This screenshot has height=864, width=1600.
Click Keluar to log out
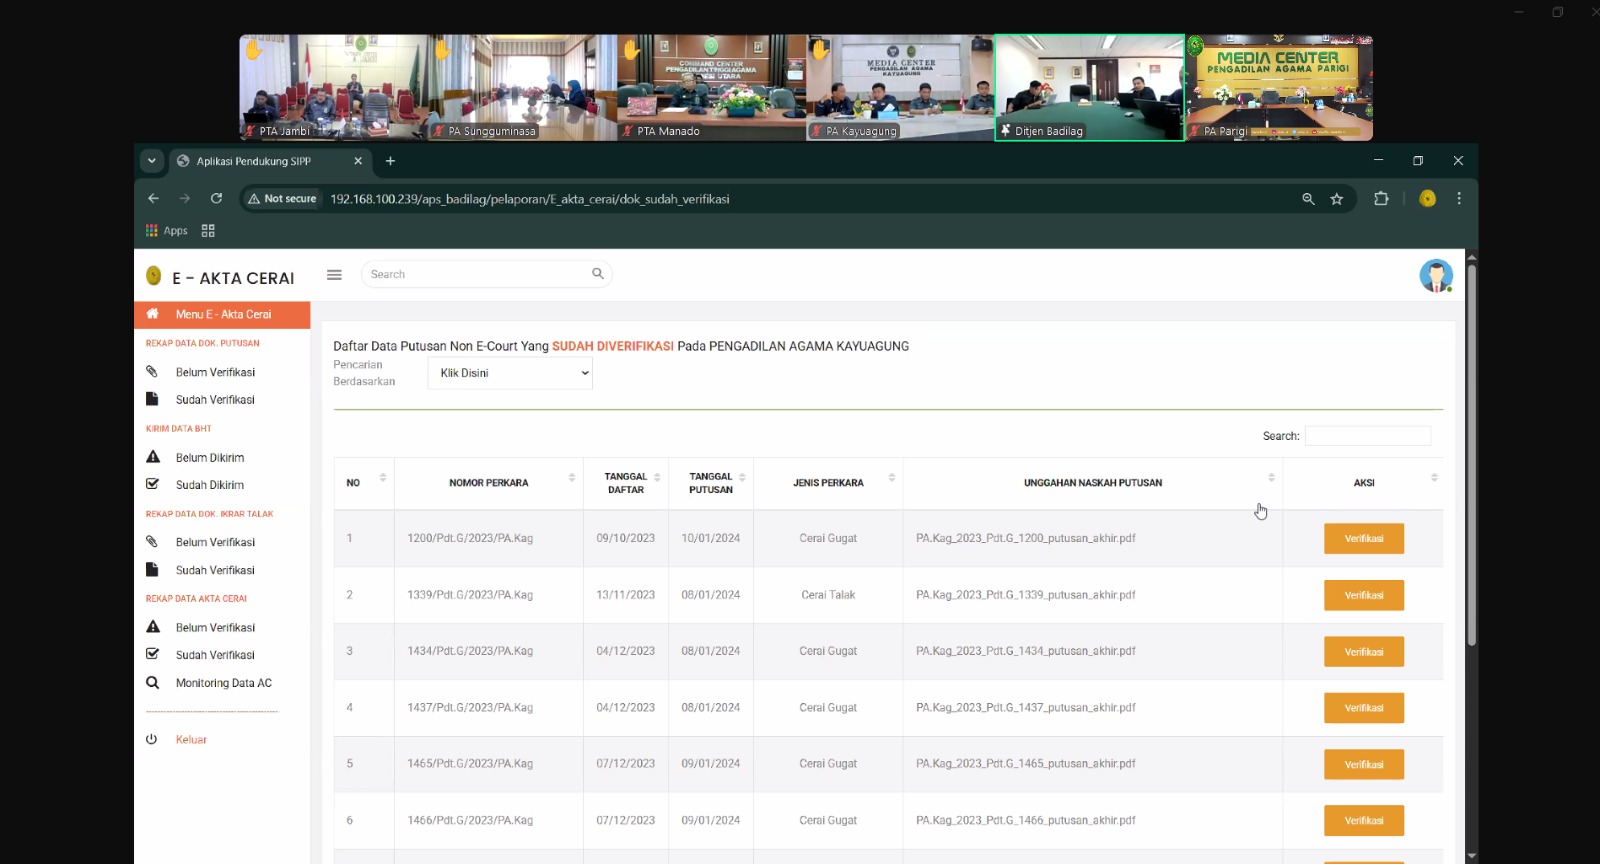tap(191, 740)
